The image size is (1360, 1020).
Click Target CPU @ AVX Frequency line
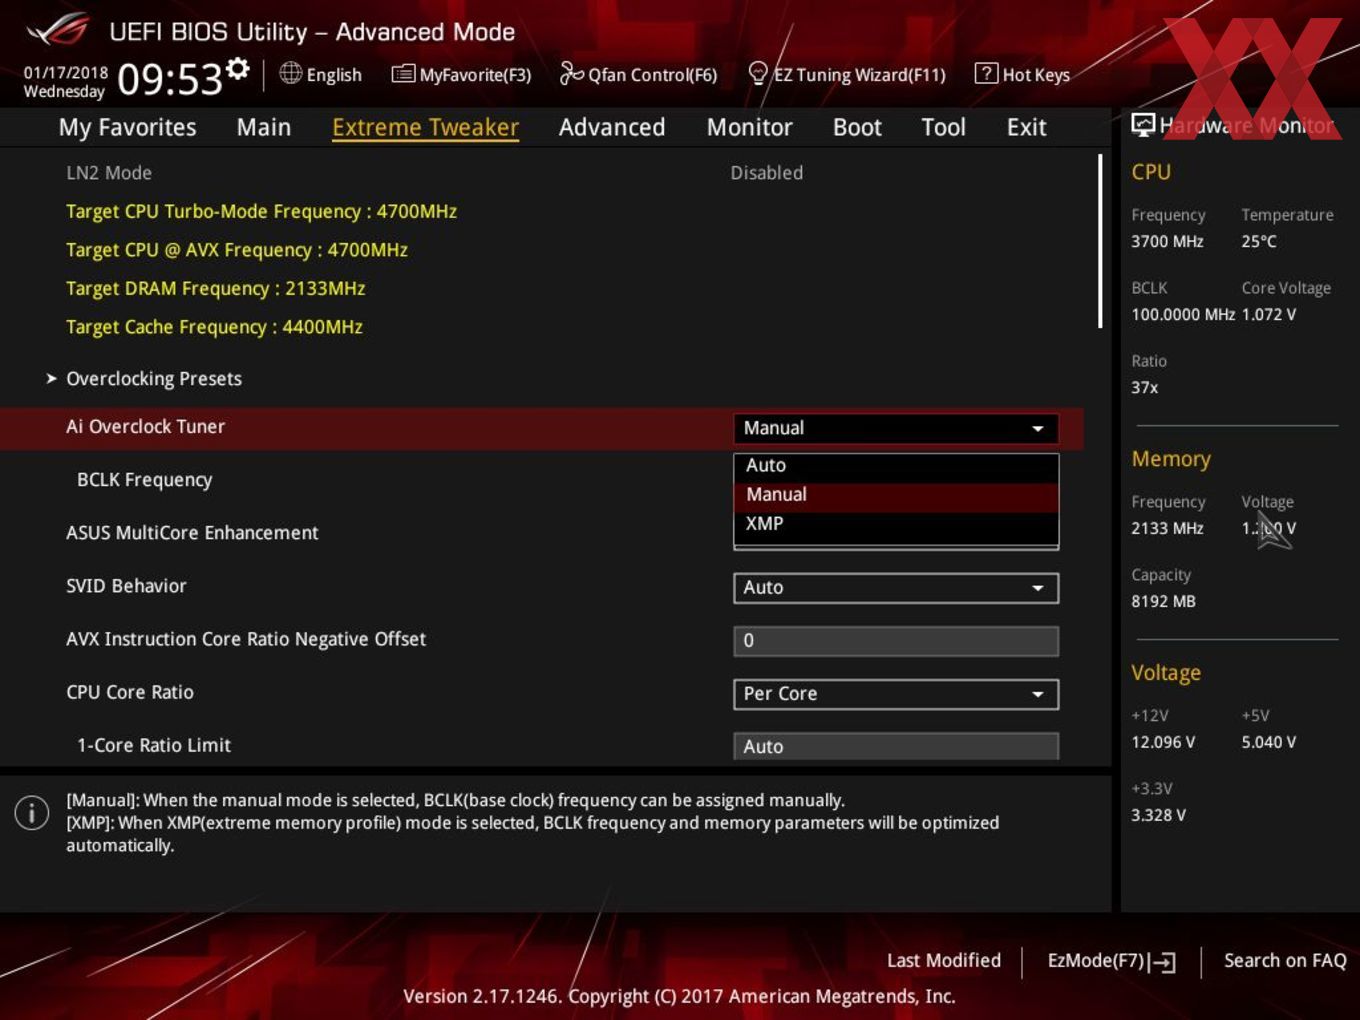coord(237,250)
